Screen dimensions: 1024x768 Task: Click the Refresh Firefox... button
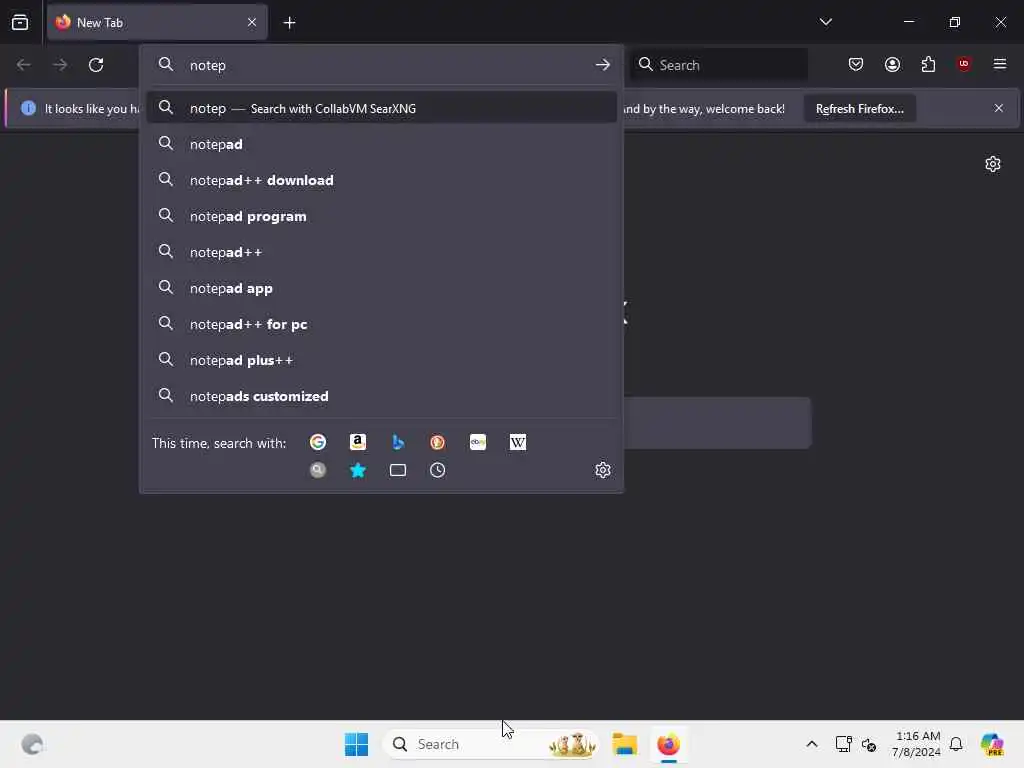(859, 108)
